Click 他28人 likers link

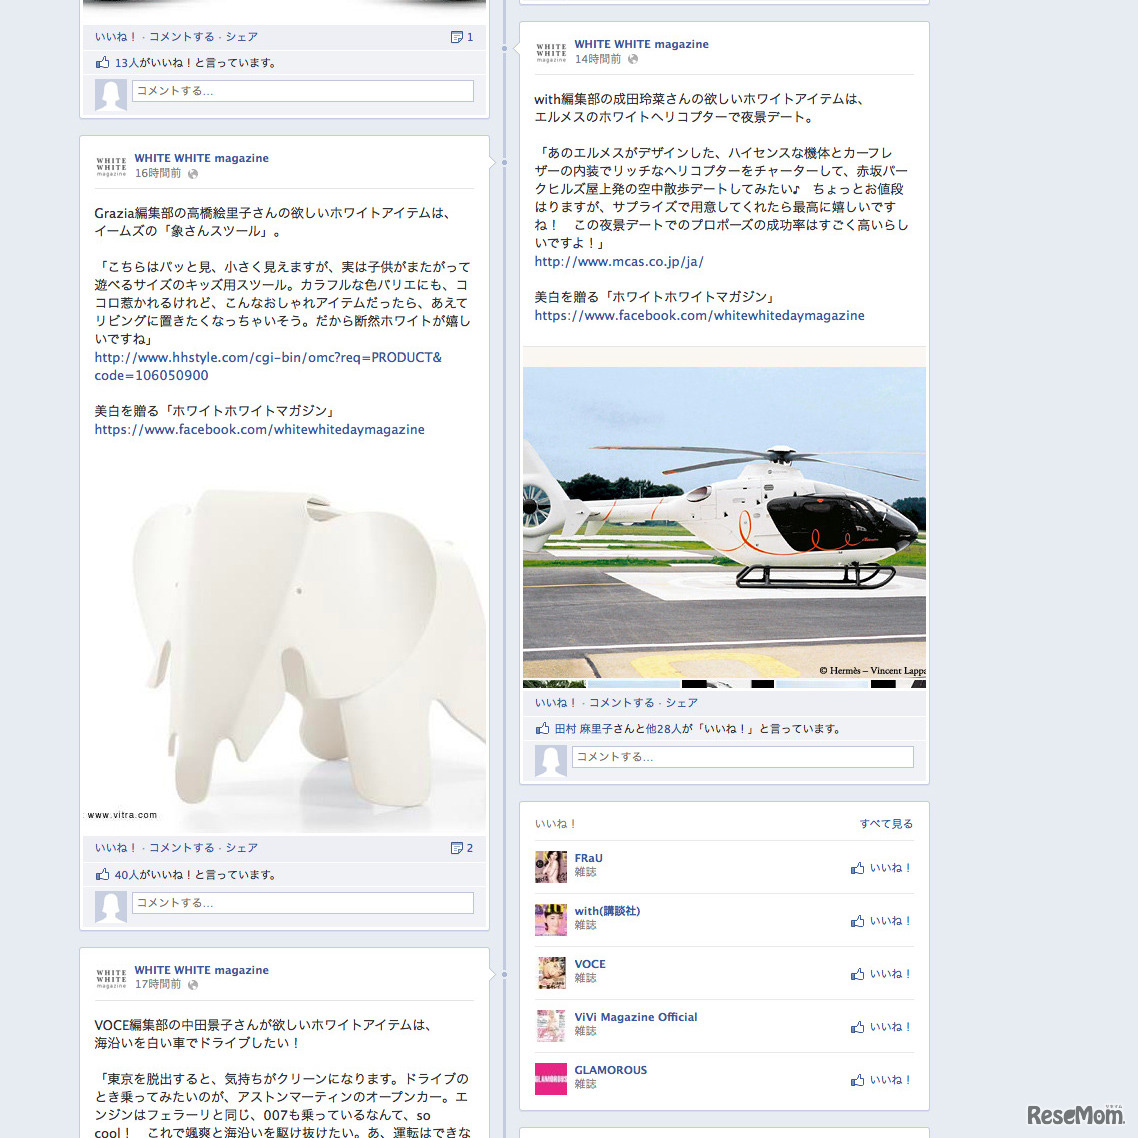pyautogui.click(x=663, y=729)
